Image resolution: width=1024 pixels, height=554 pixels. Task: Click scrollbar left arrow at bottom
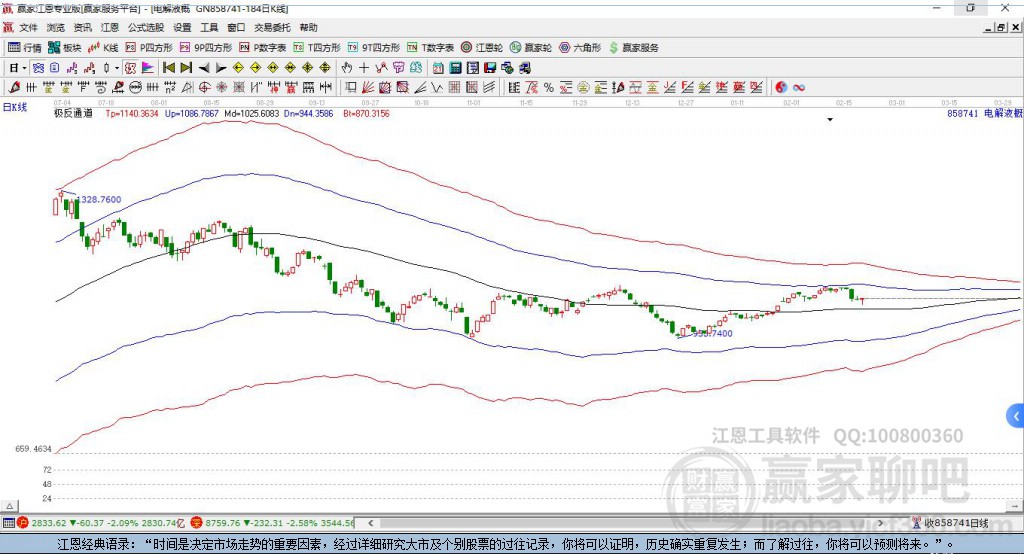coord(370,523)
